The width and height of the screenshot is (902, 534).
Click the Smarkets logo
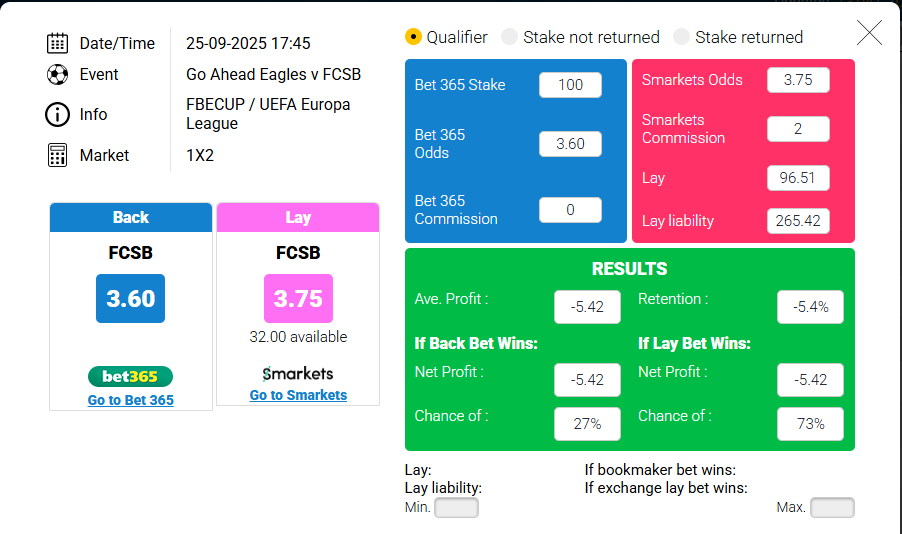pos(298,374)
